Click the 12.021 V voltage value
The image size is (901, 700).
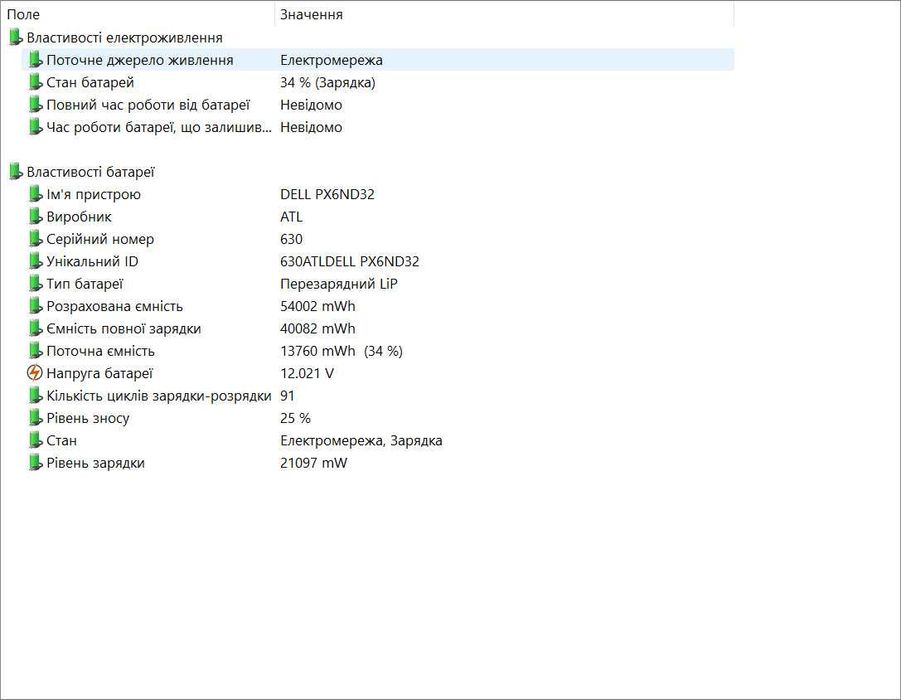pos(307,374)
